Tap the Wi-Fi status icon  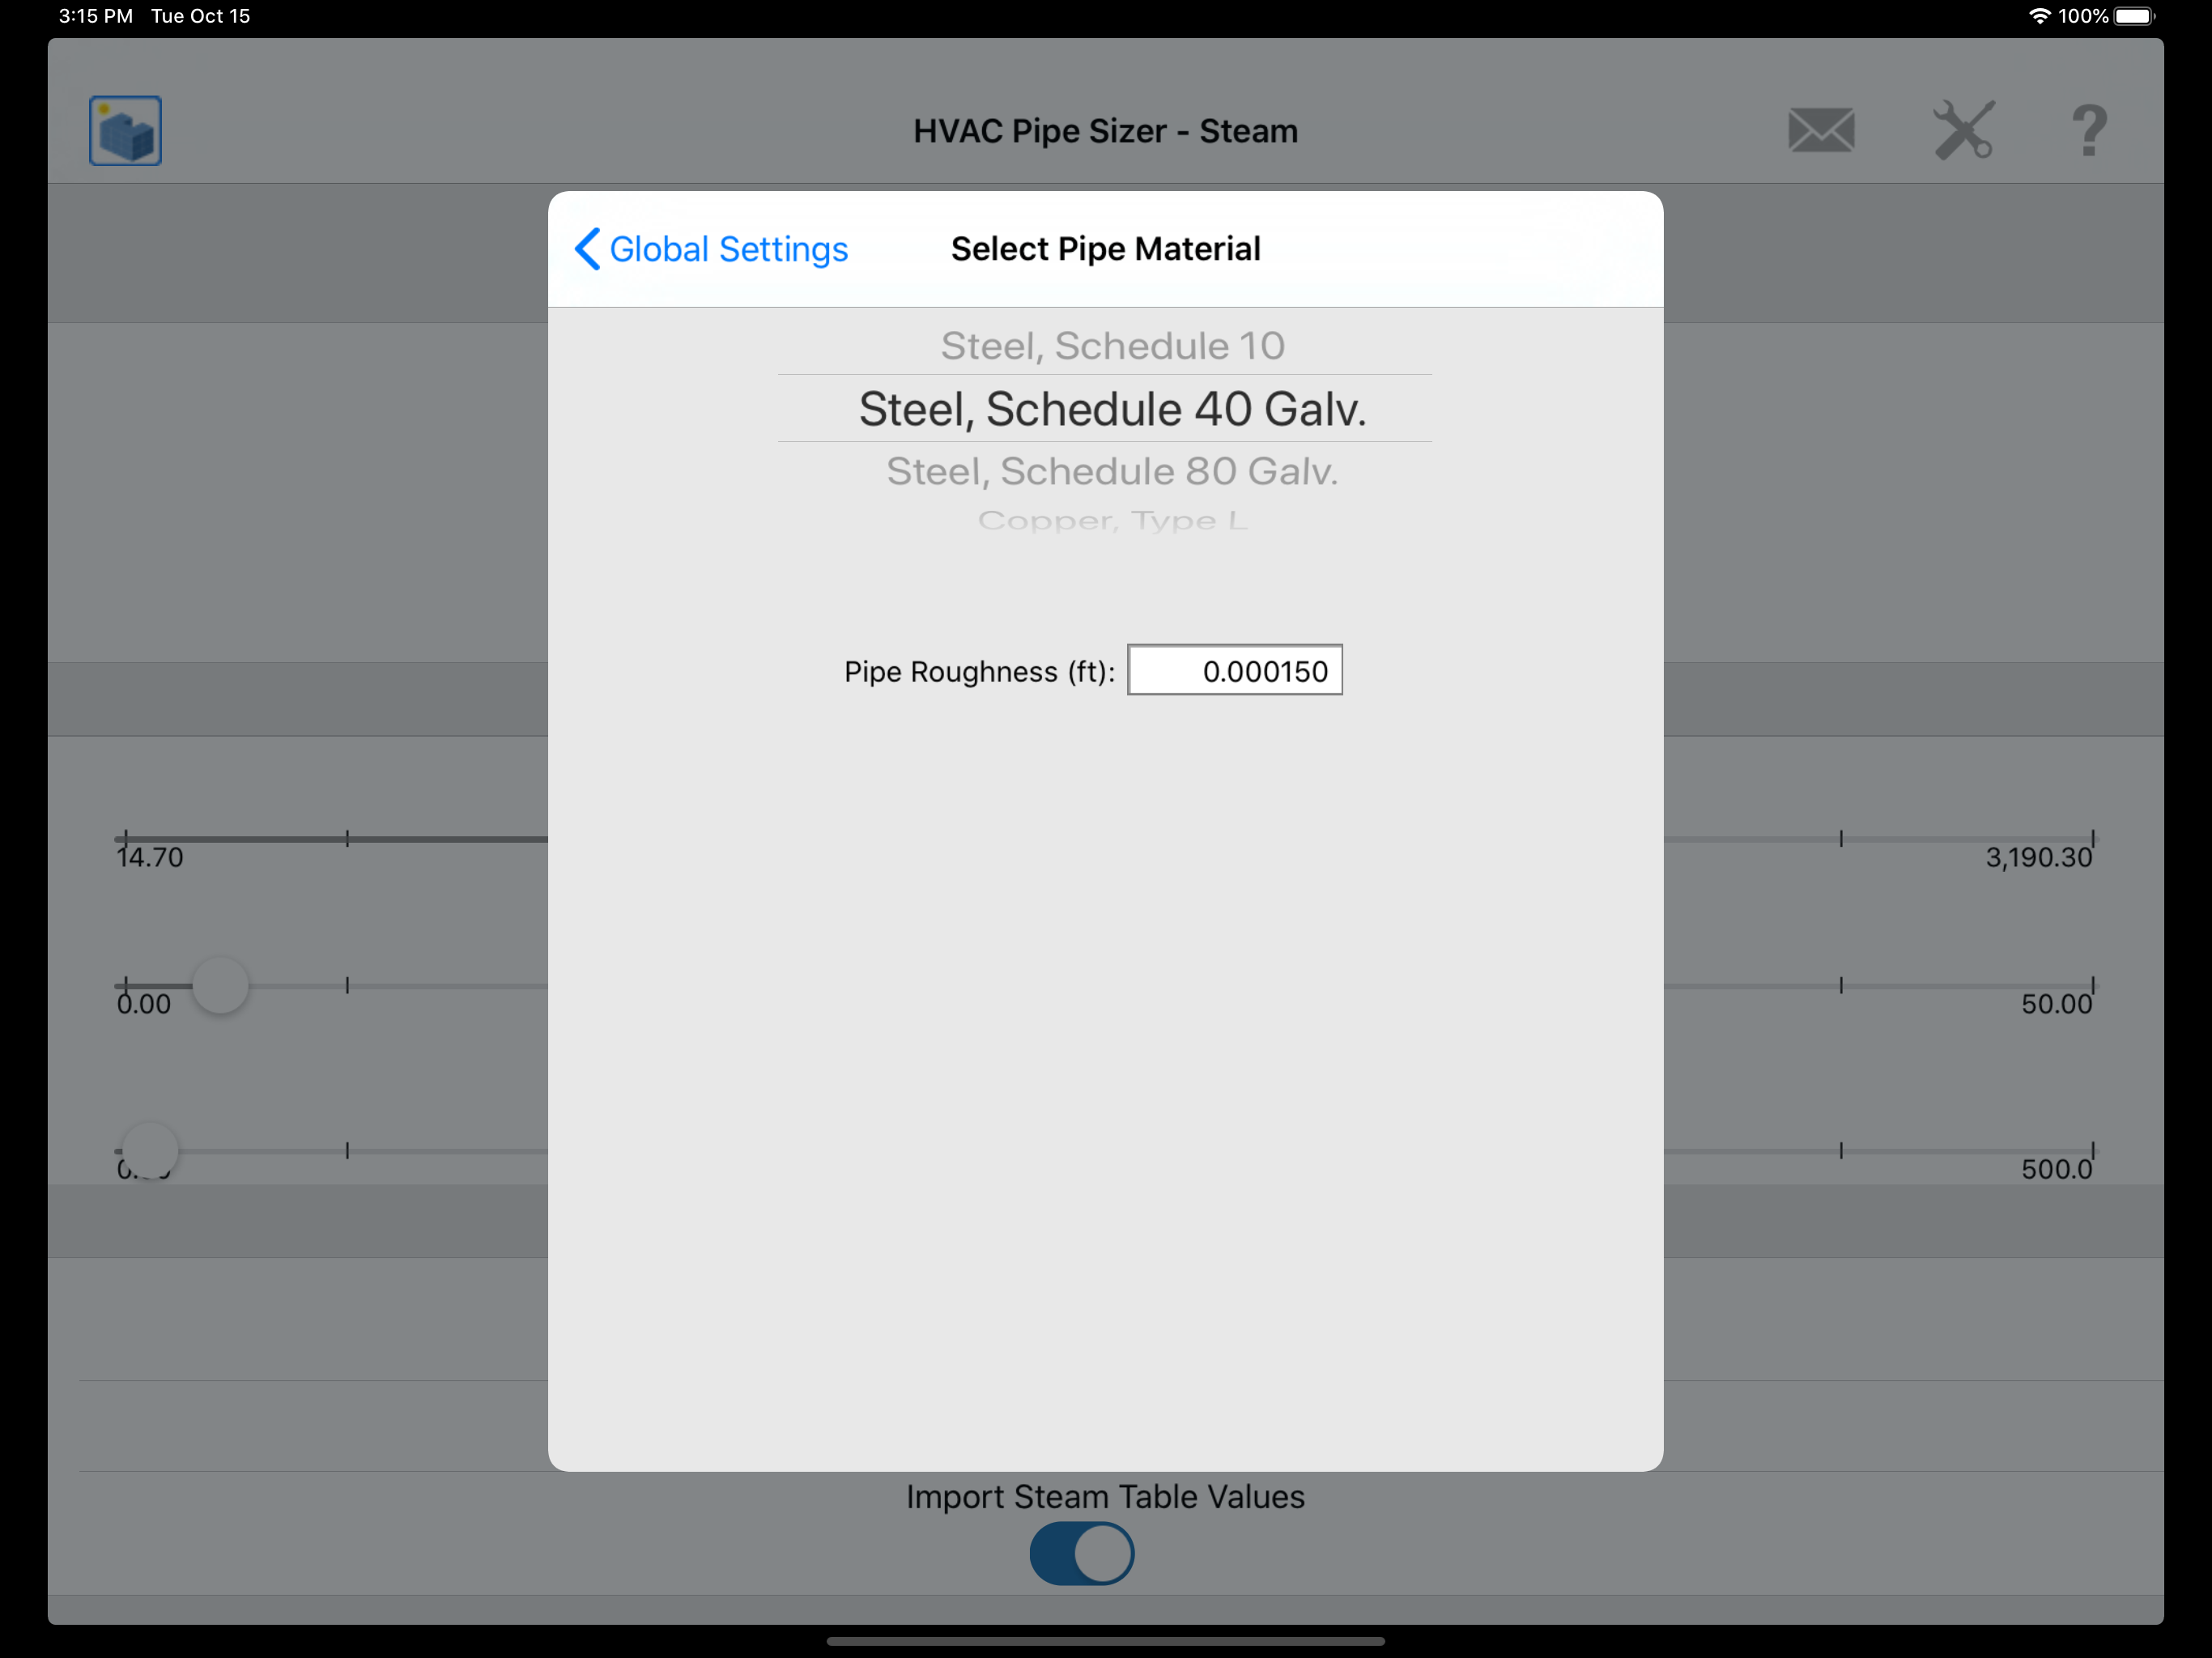coord(2039,16)
